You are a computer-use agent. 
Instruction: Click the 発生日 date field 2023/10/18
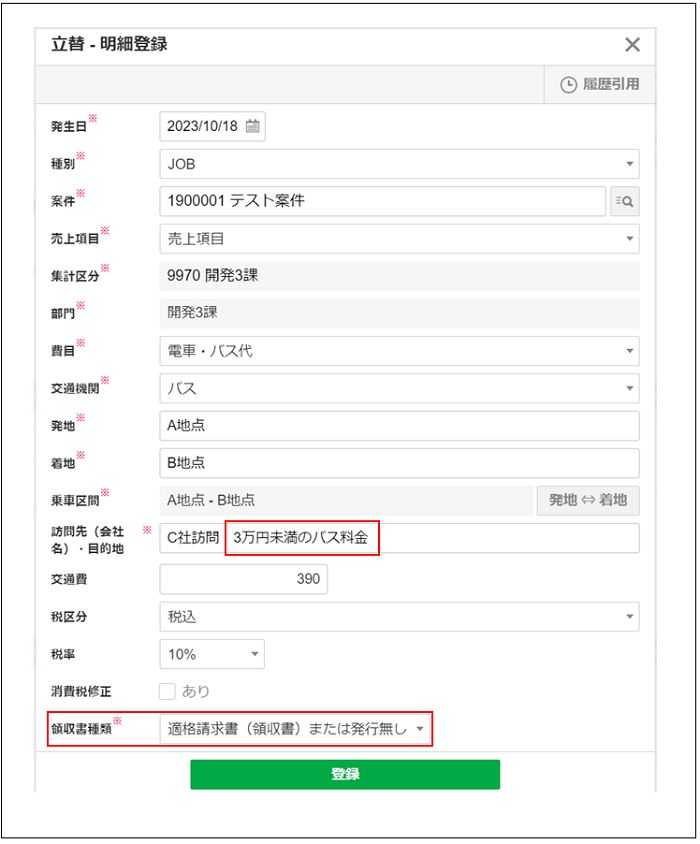(x=203, y=126)
